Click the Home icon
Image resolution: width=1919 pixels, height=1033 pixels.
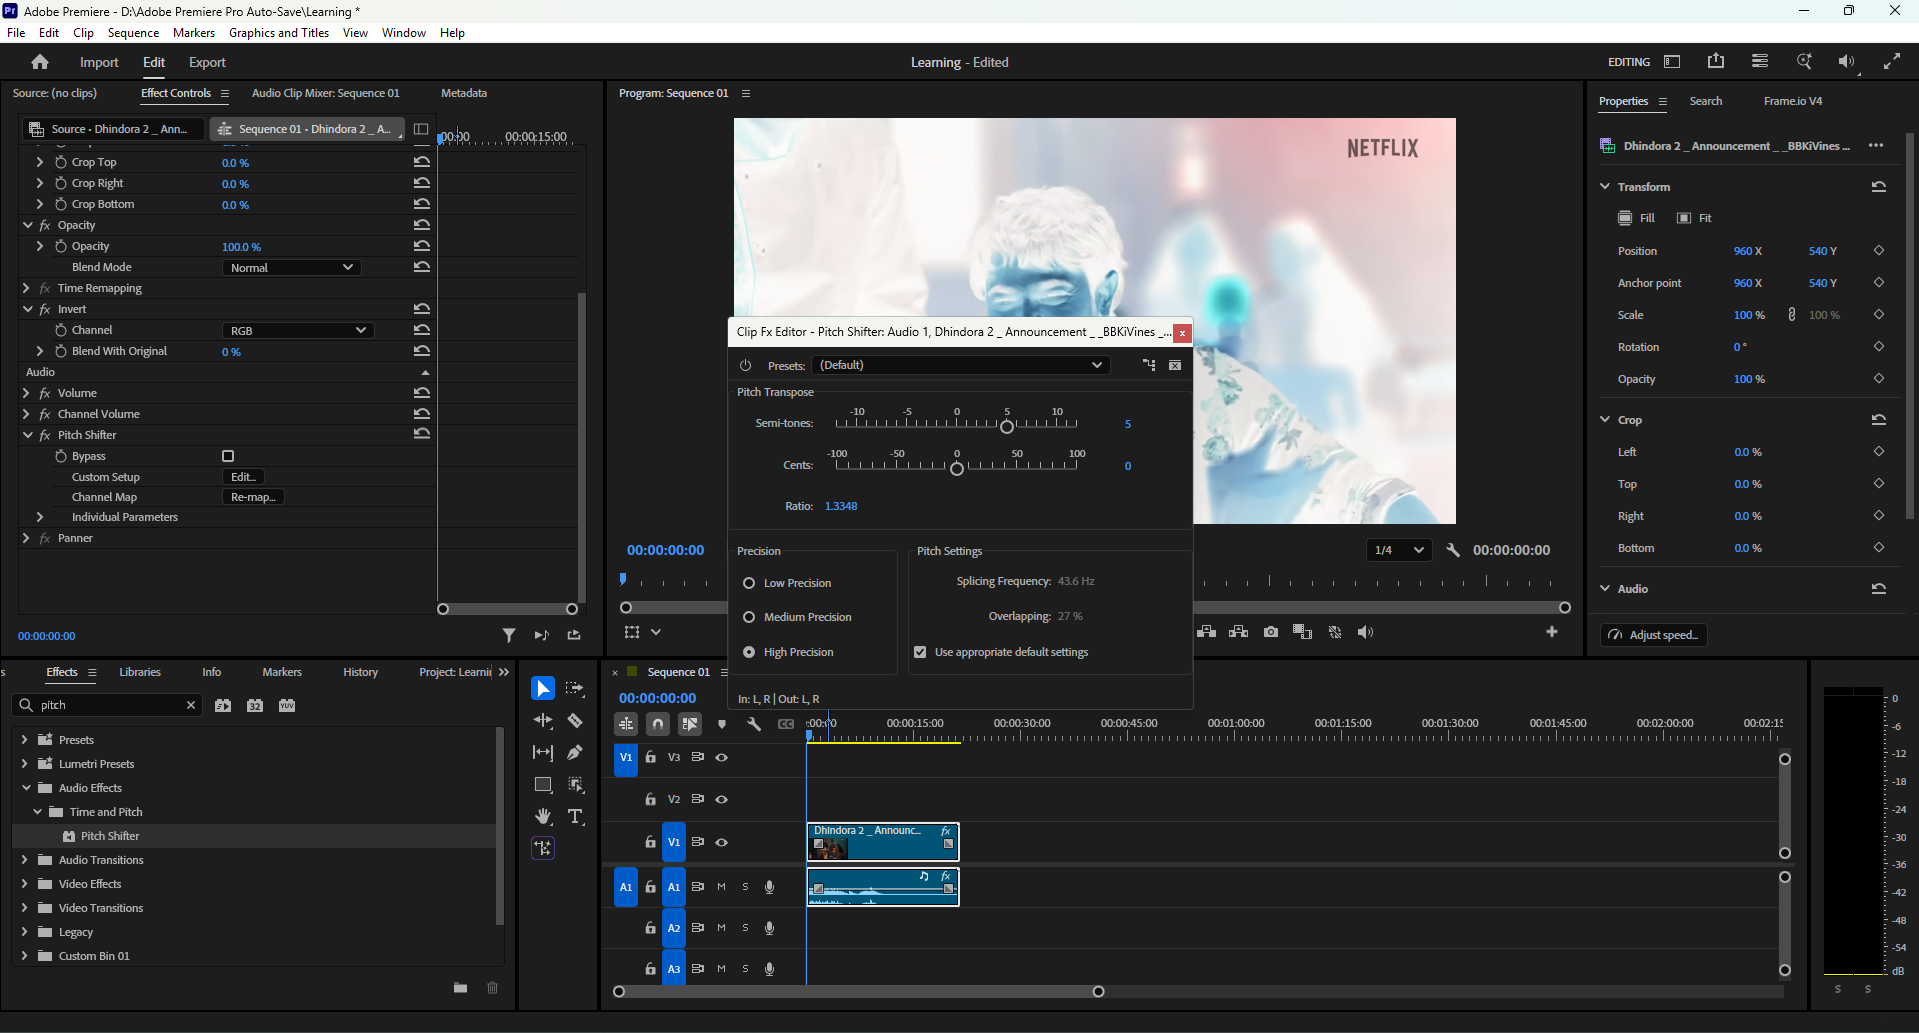click(x=40, y=62)
